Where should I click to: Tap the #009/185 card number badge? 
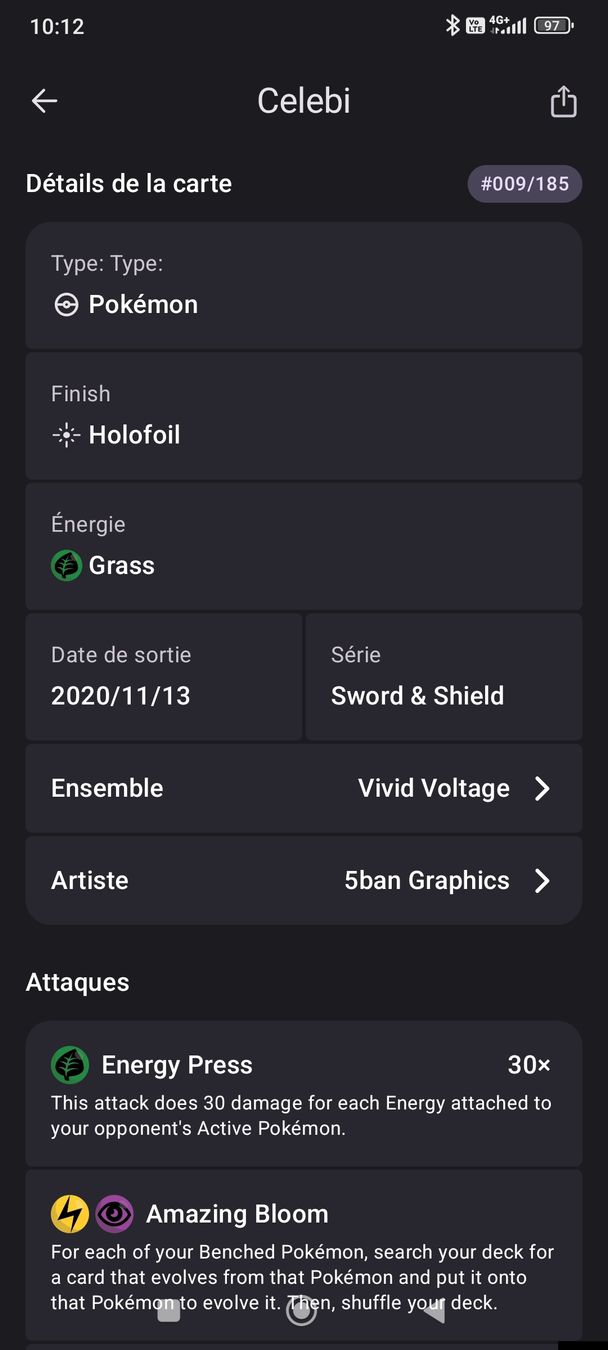coord(525,184)
